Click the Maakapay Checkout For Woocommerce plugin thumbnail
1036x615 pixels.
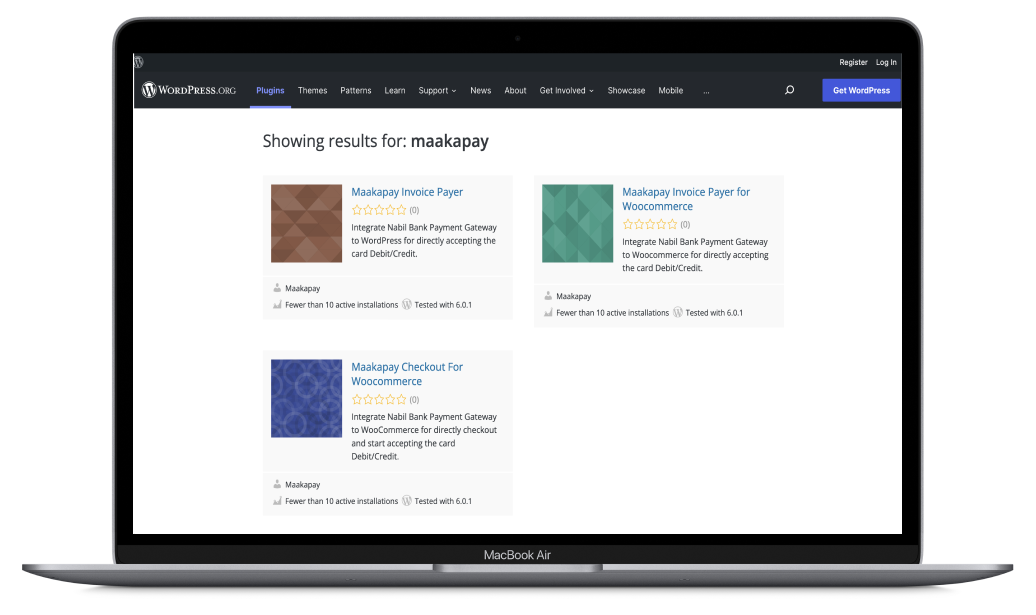tap(306, 398)
